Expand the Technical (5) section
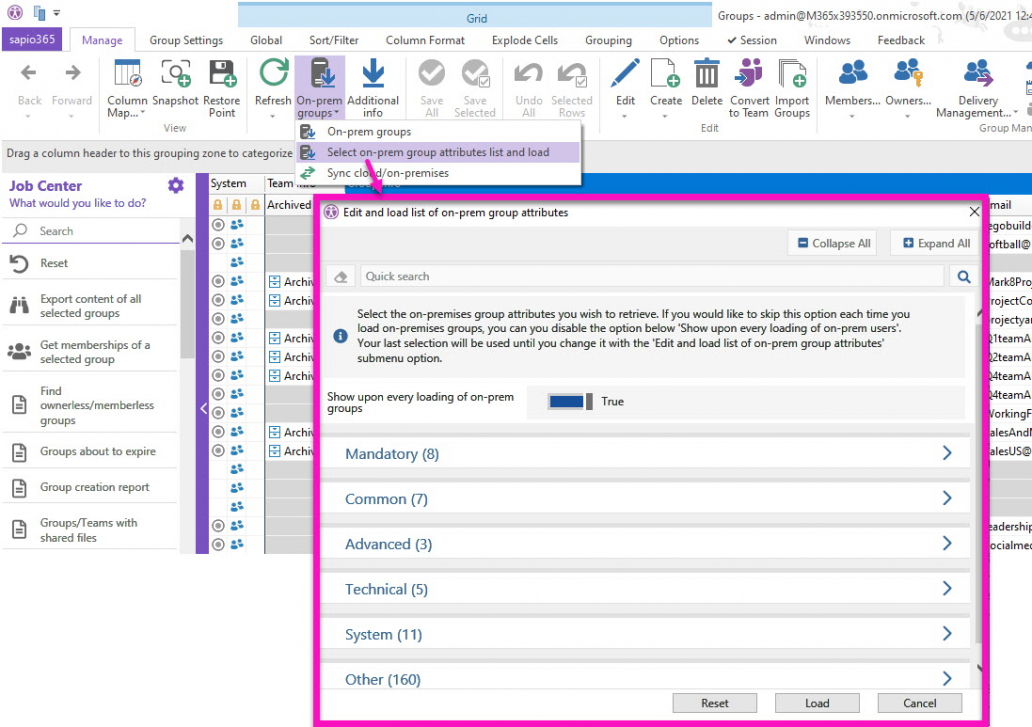This screenshot has height=727, width=1032. [645, 589]
